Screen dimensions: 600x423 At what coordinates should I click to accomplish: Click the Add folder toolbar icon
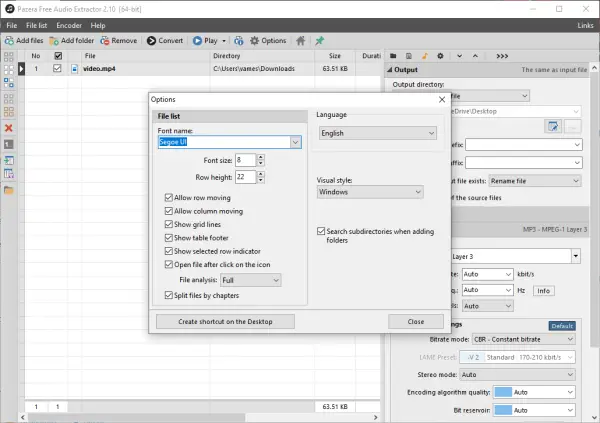coord(53,41)
